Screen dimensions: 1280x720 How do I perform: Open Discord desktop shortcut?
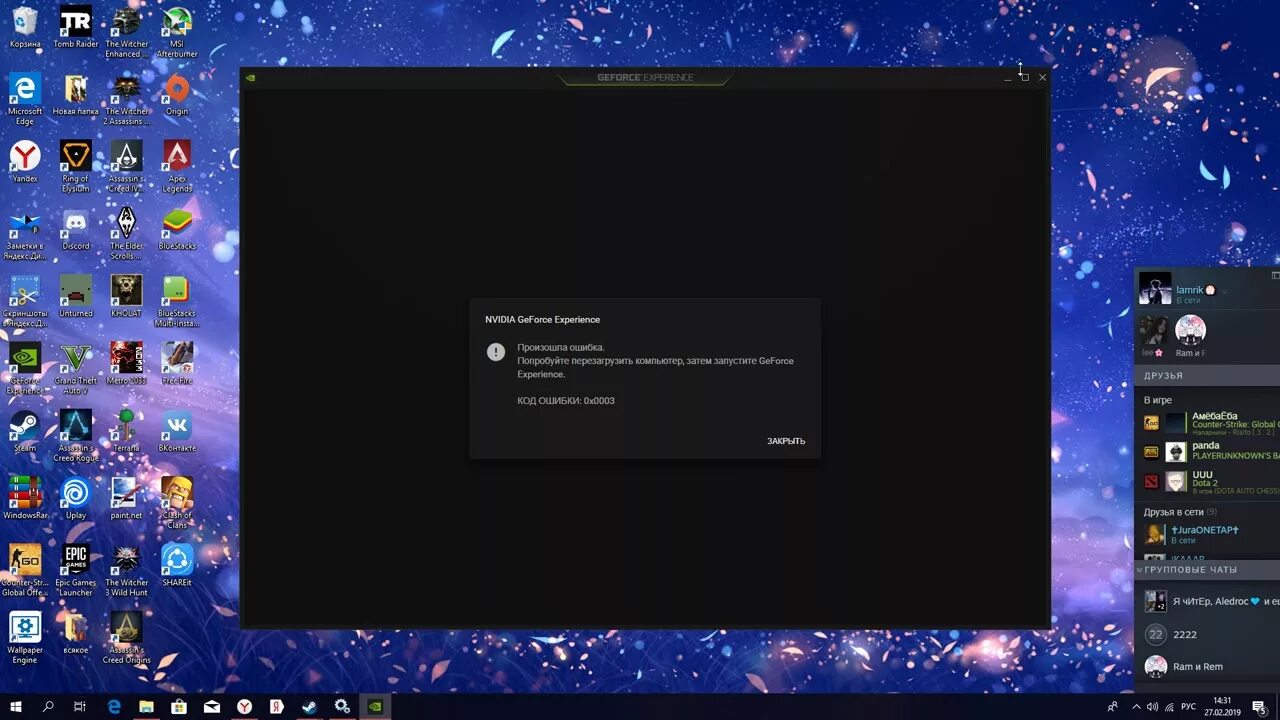point(76,229)
